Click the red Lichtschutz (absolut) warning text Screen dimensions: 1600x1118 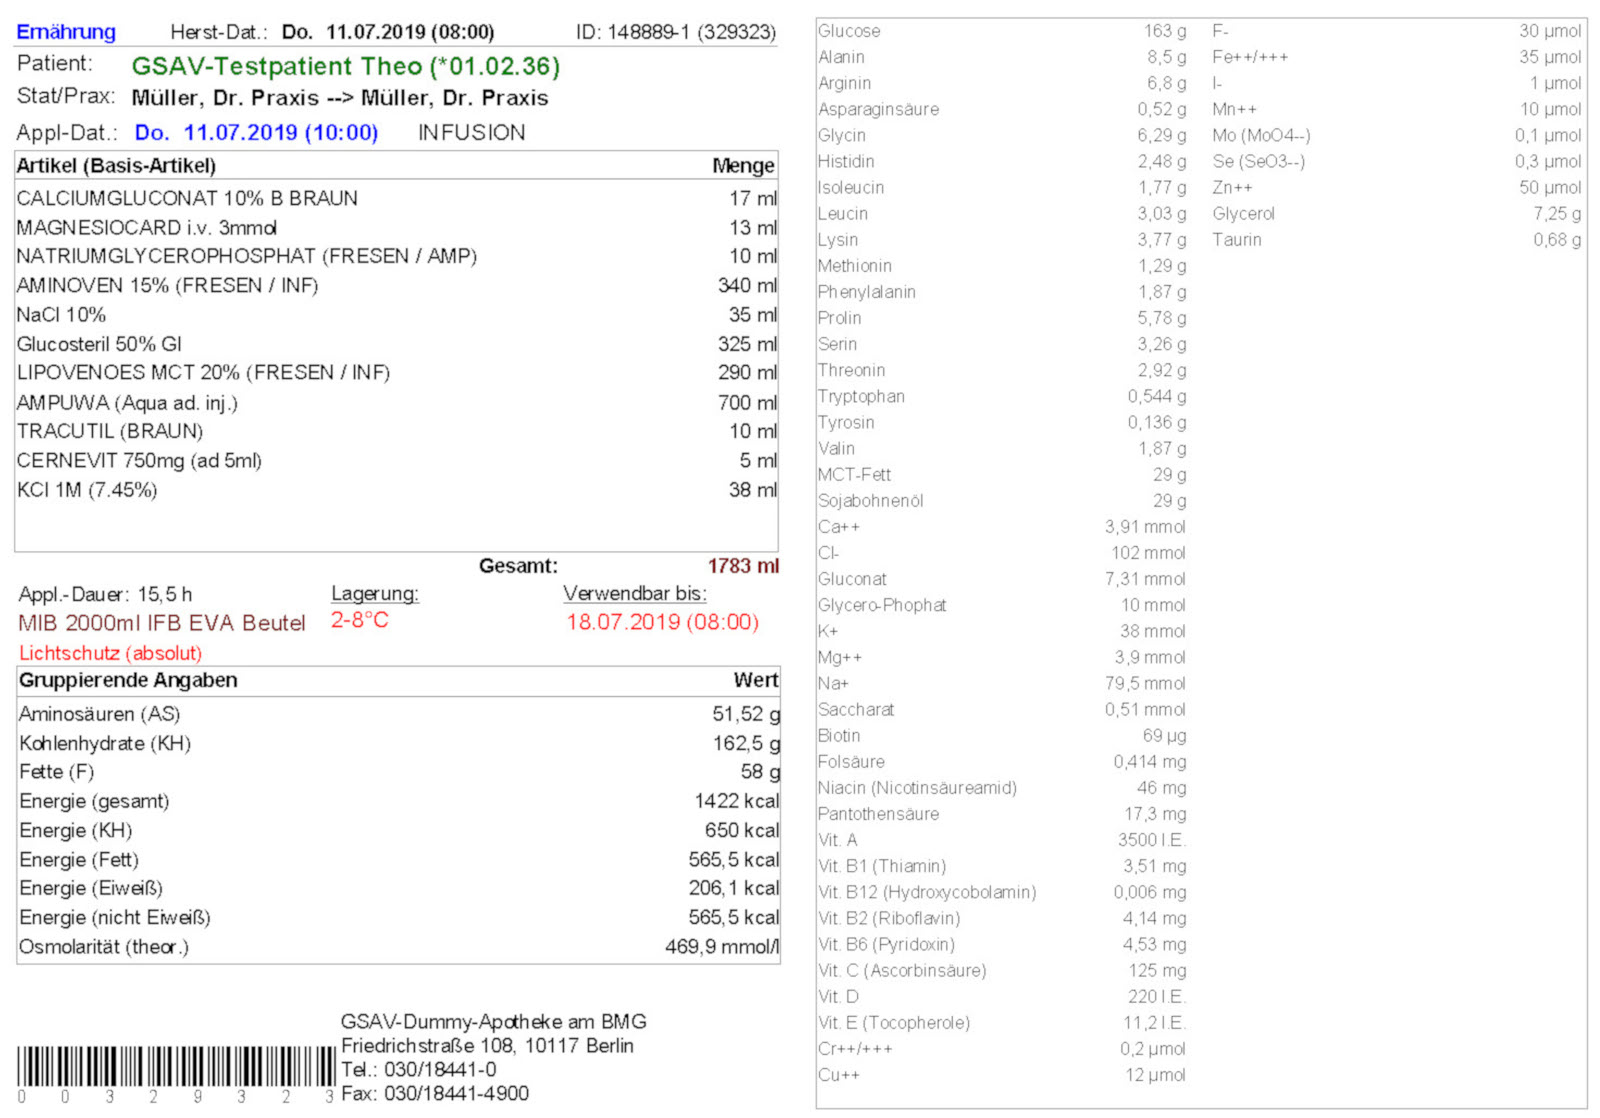111,653
